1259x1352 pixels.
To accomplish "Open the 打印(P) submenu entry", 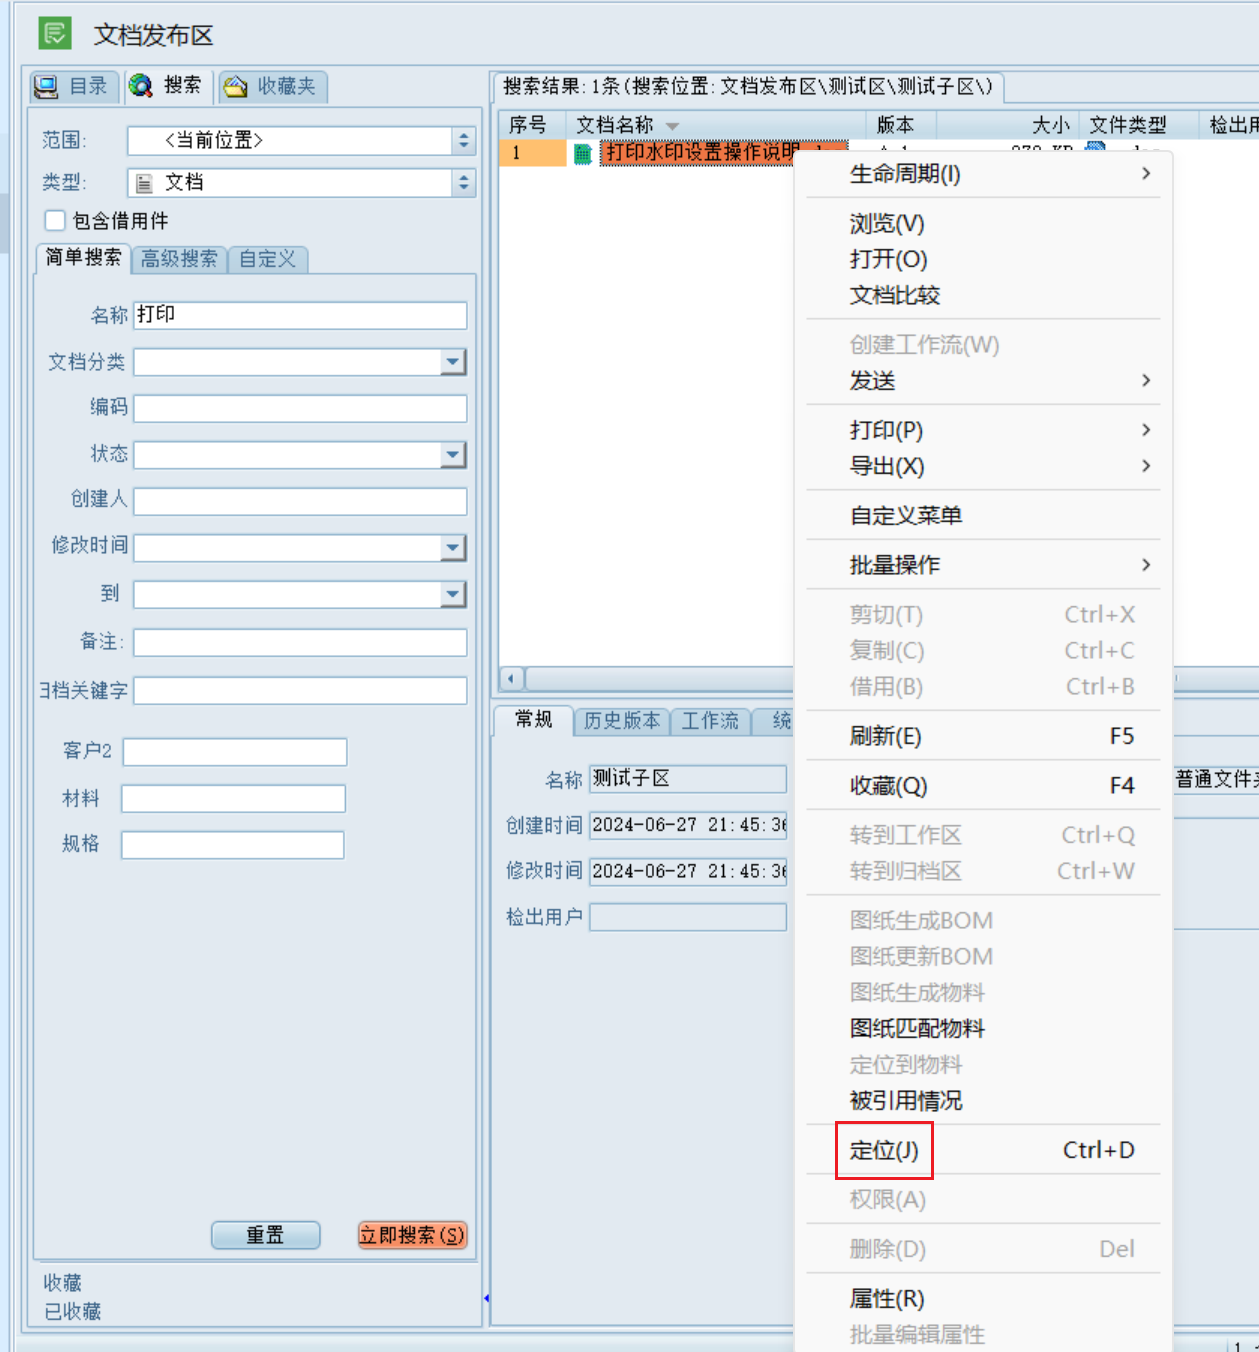I will point(983,430).
